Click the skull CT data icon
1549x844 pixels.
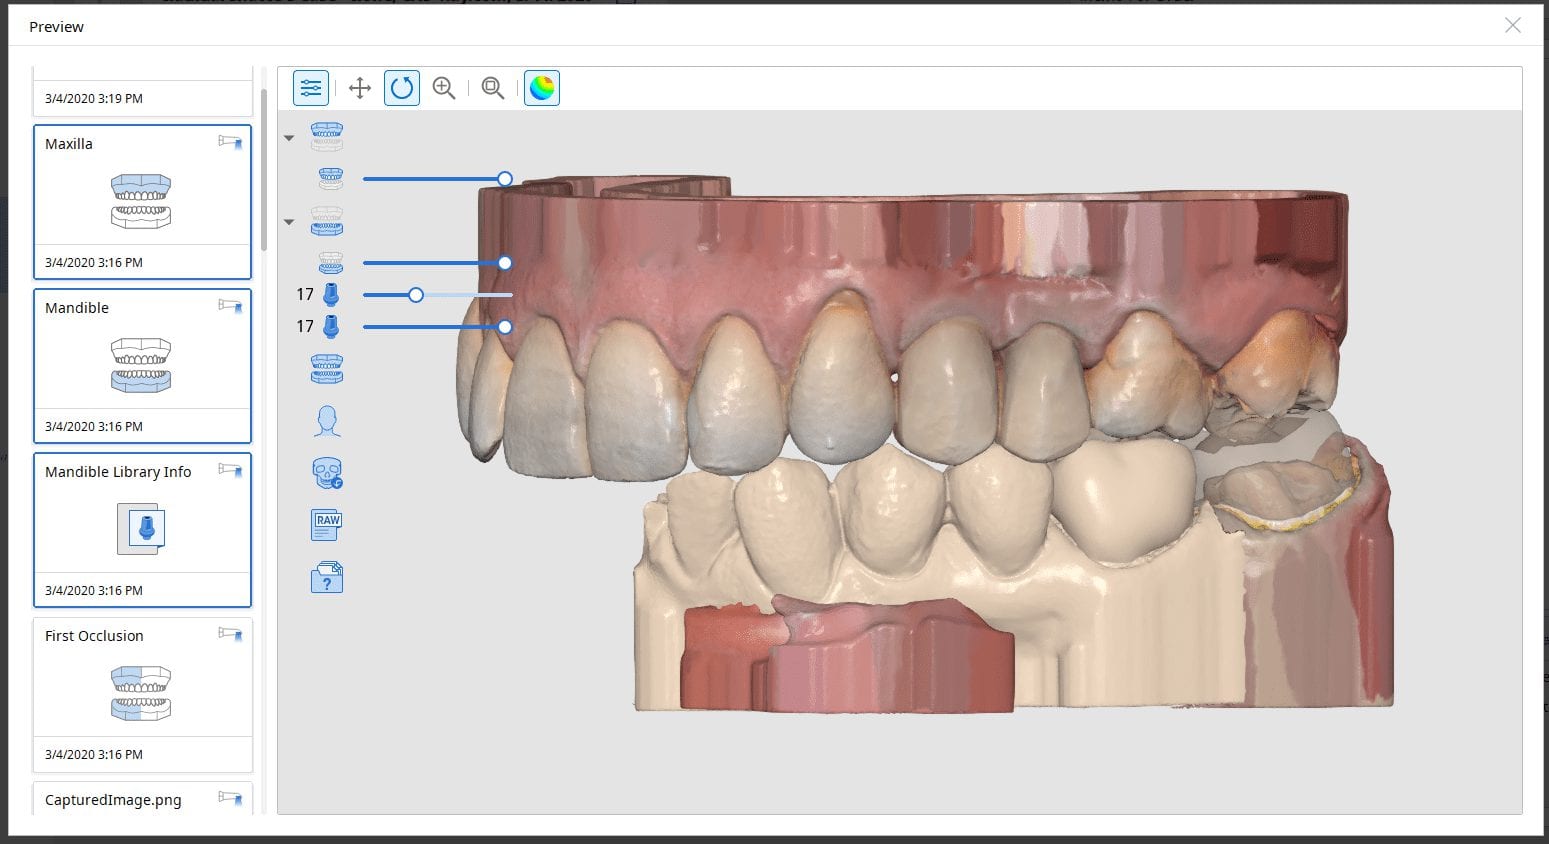pos(327,473)
